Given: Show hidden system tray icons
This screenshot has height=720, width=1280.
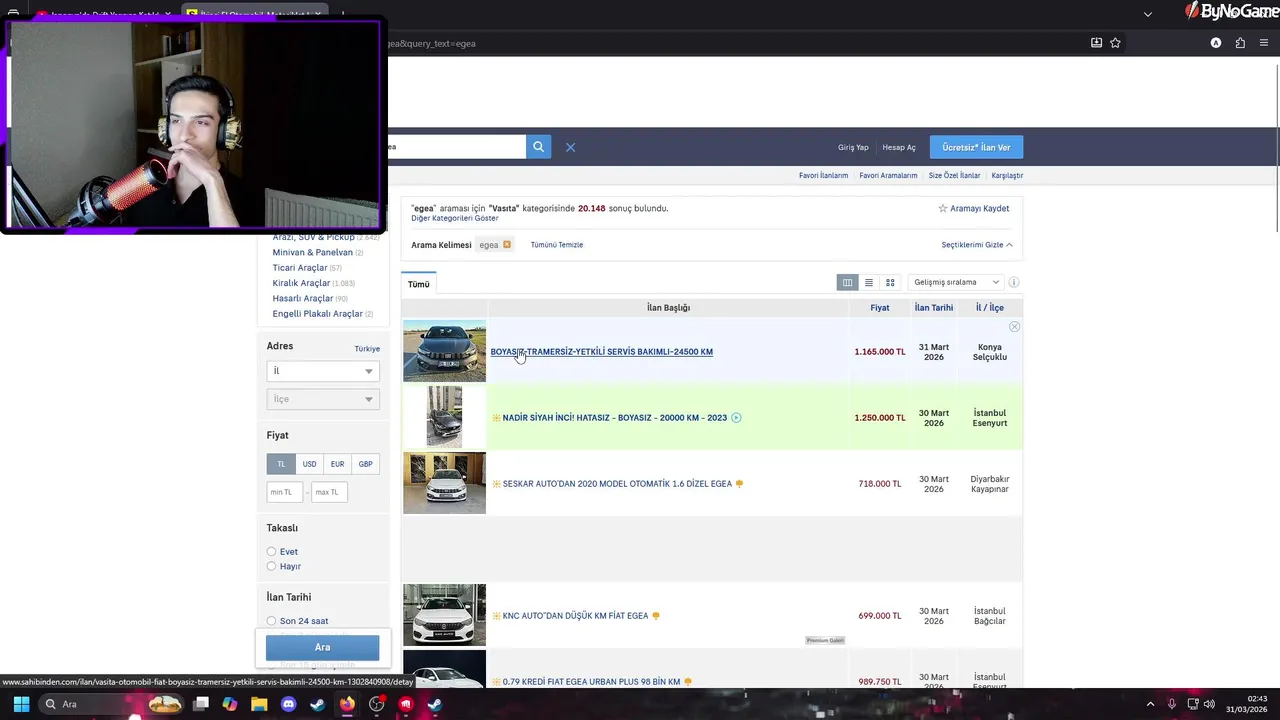Looking at the screenshot, I should coord(1150,704).
